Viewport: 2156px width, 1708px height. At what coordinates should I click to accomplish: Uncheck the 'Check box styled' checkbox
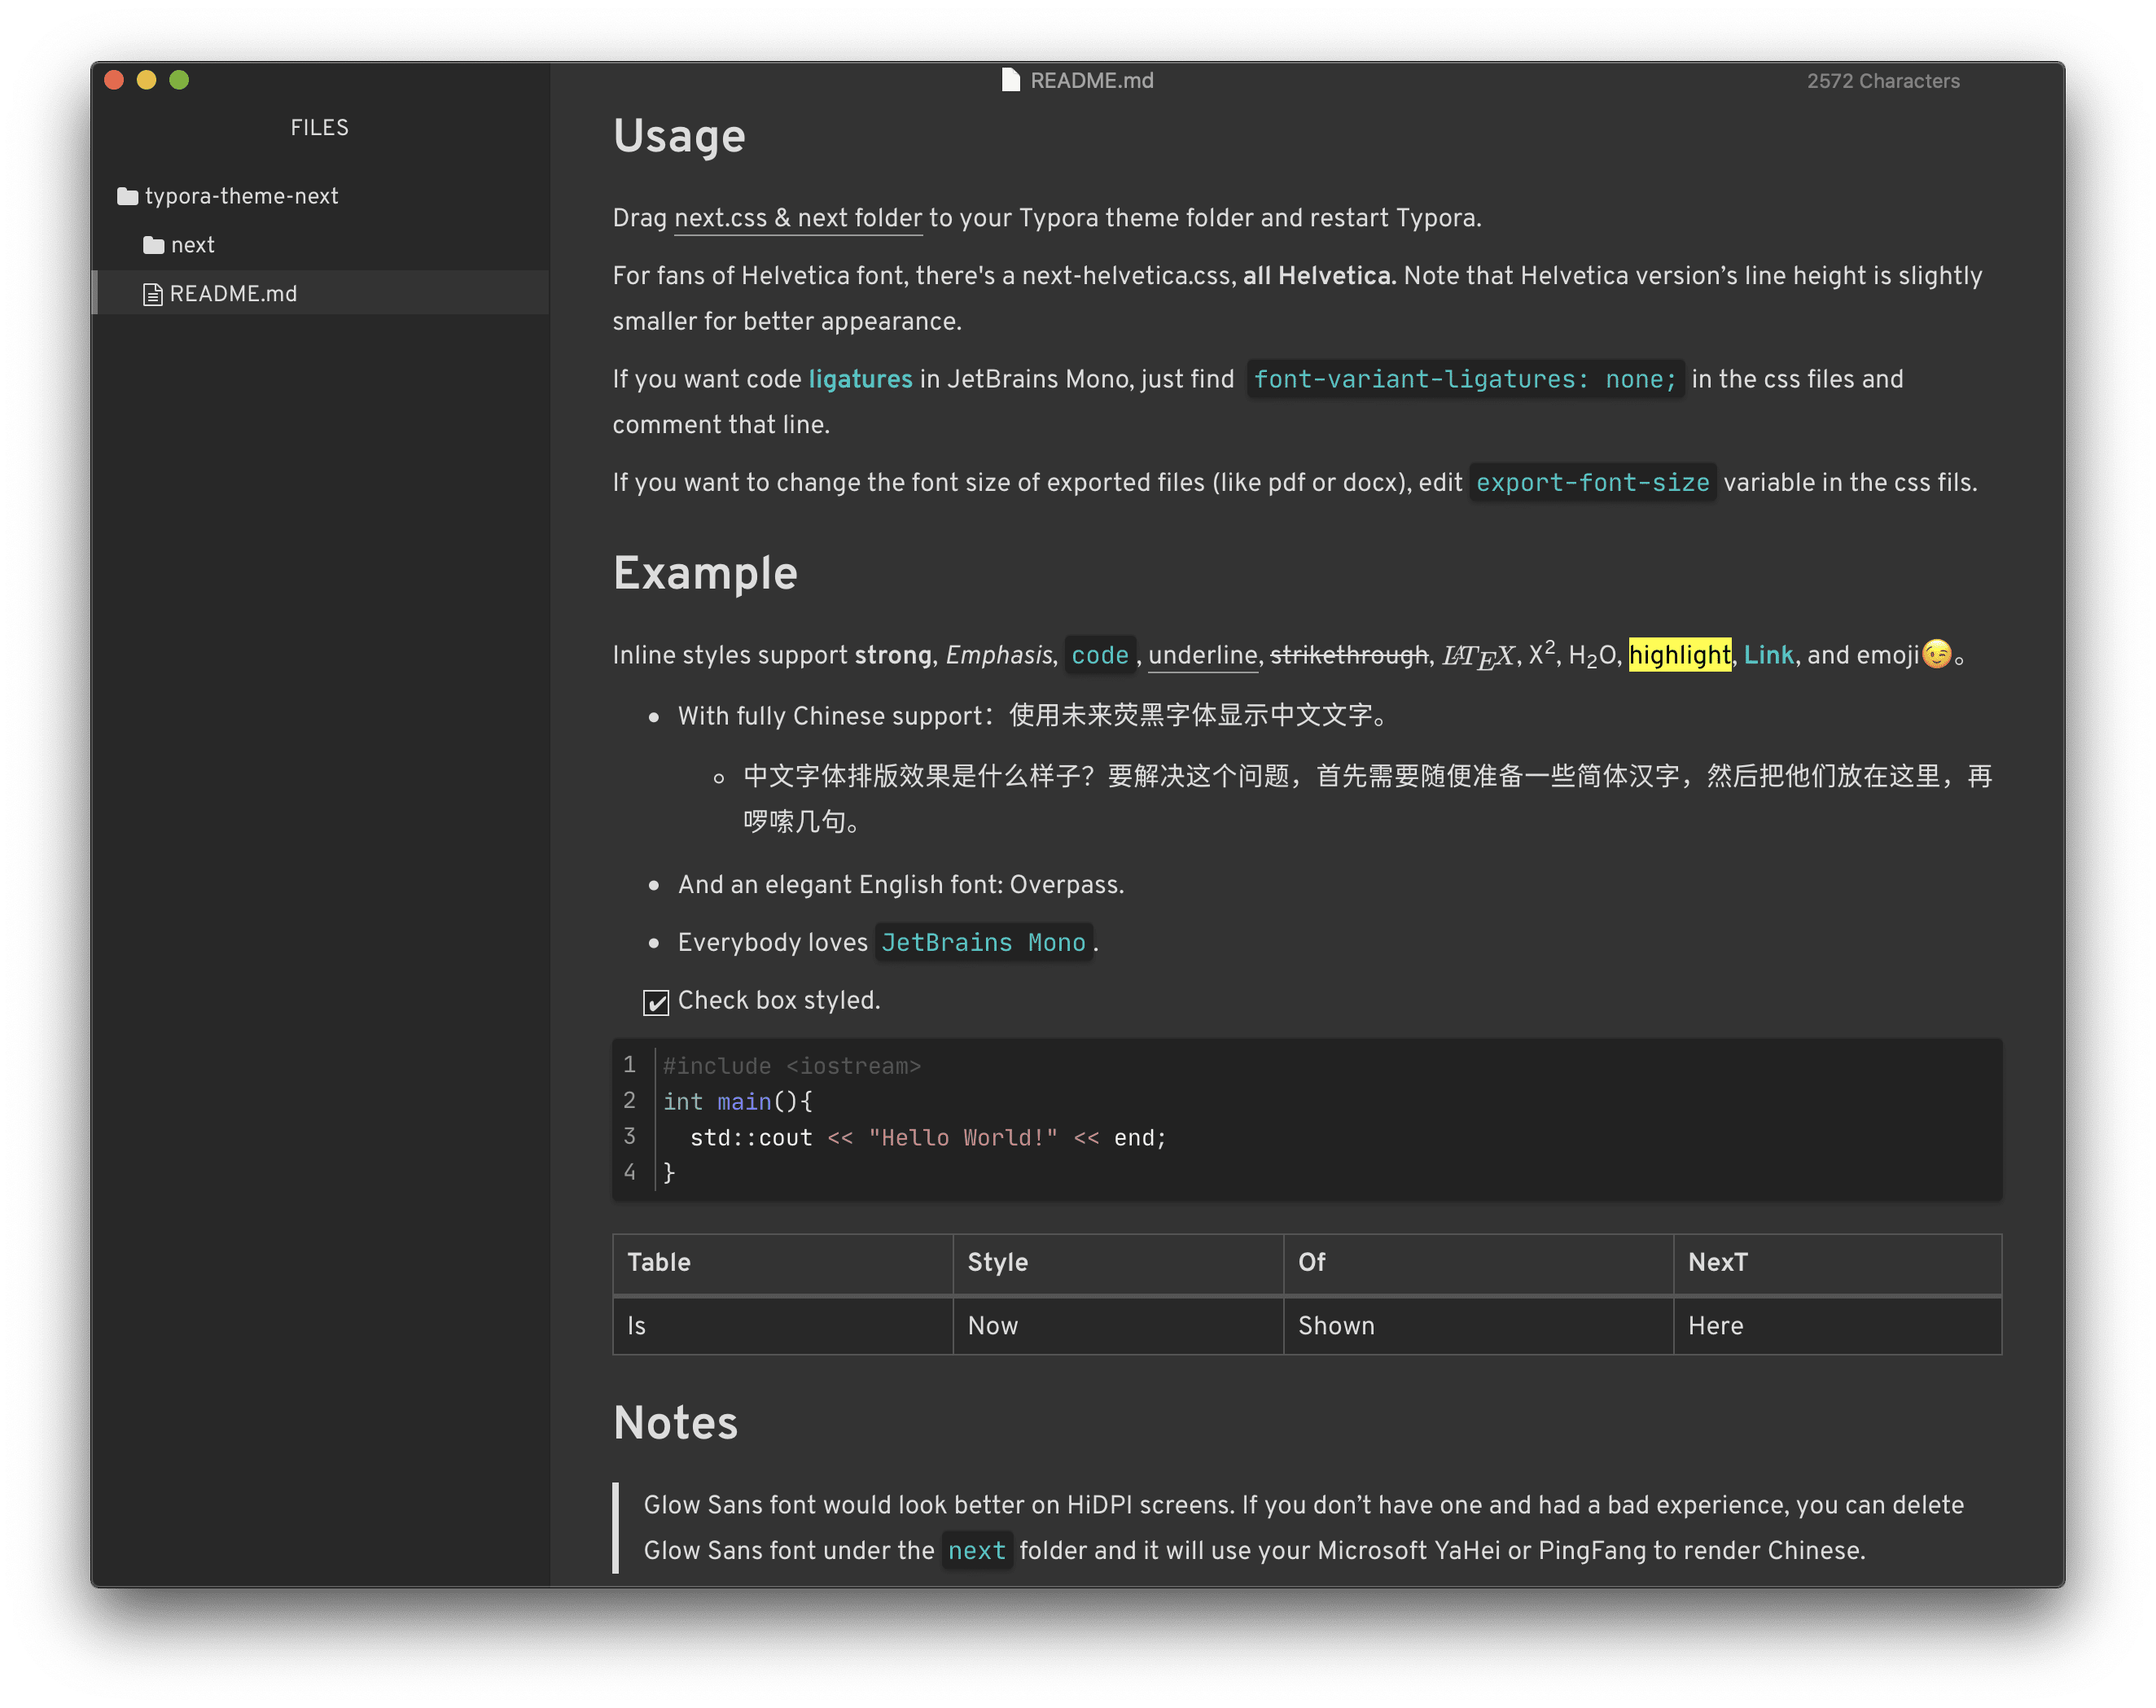[656, 1002]
